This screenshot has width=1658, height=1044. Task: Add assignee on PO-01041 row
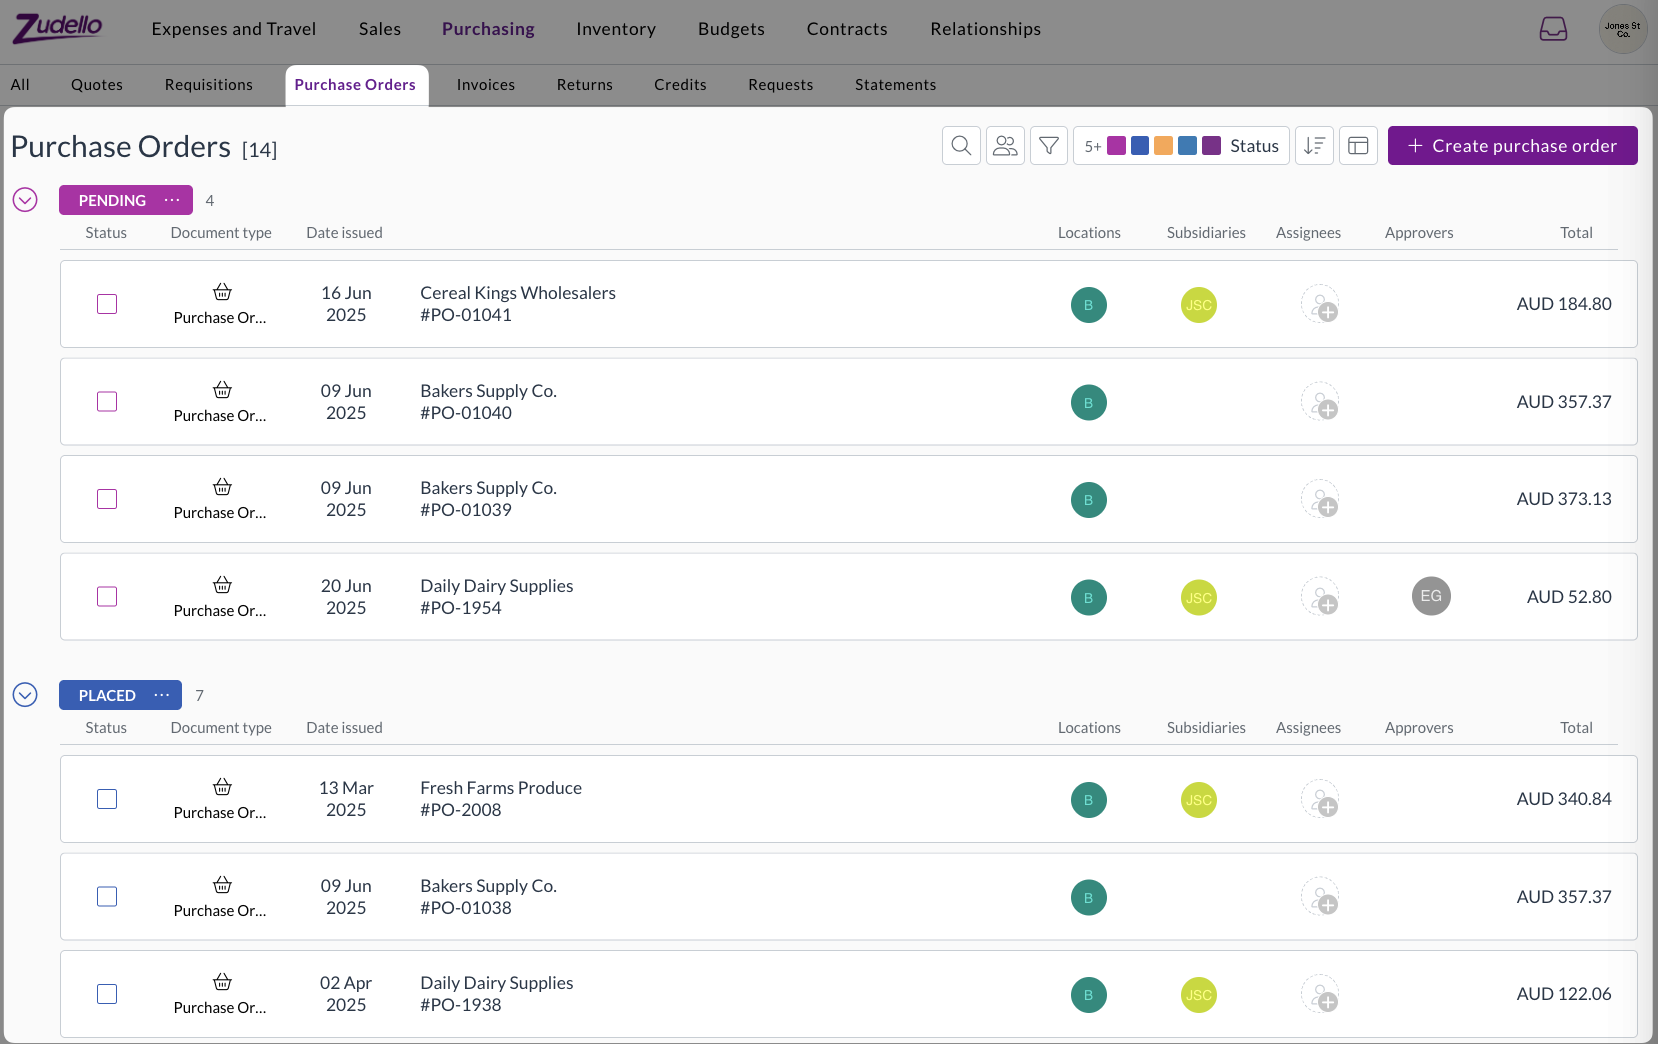1320,305
